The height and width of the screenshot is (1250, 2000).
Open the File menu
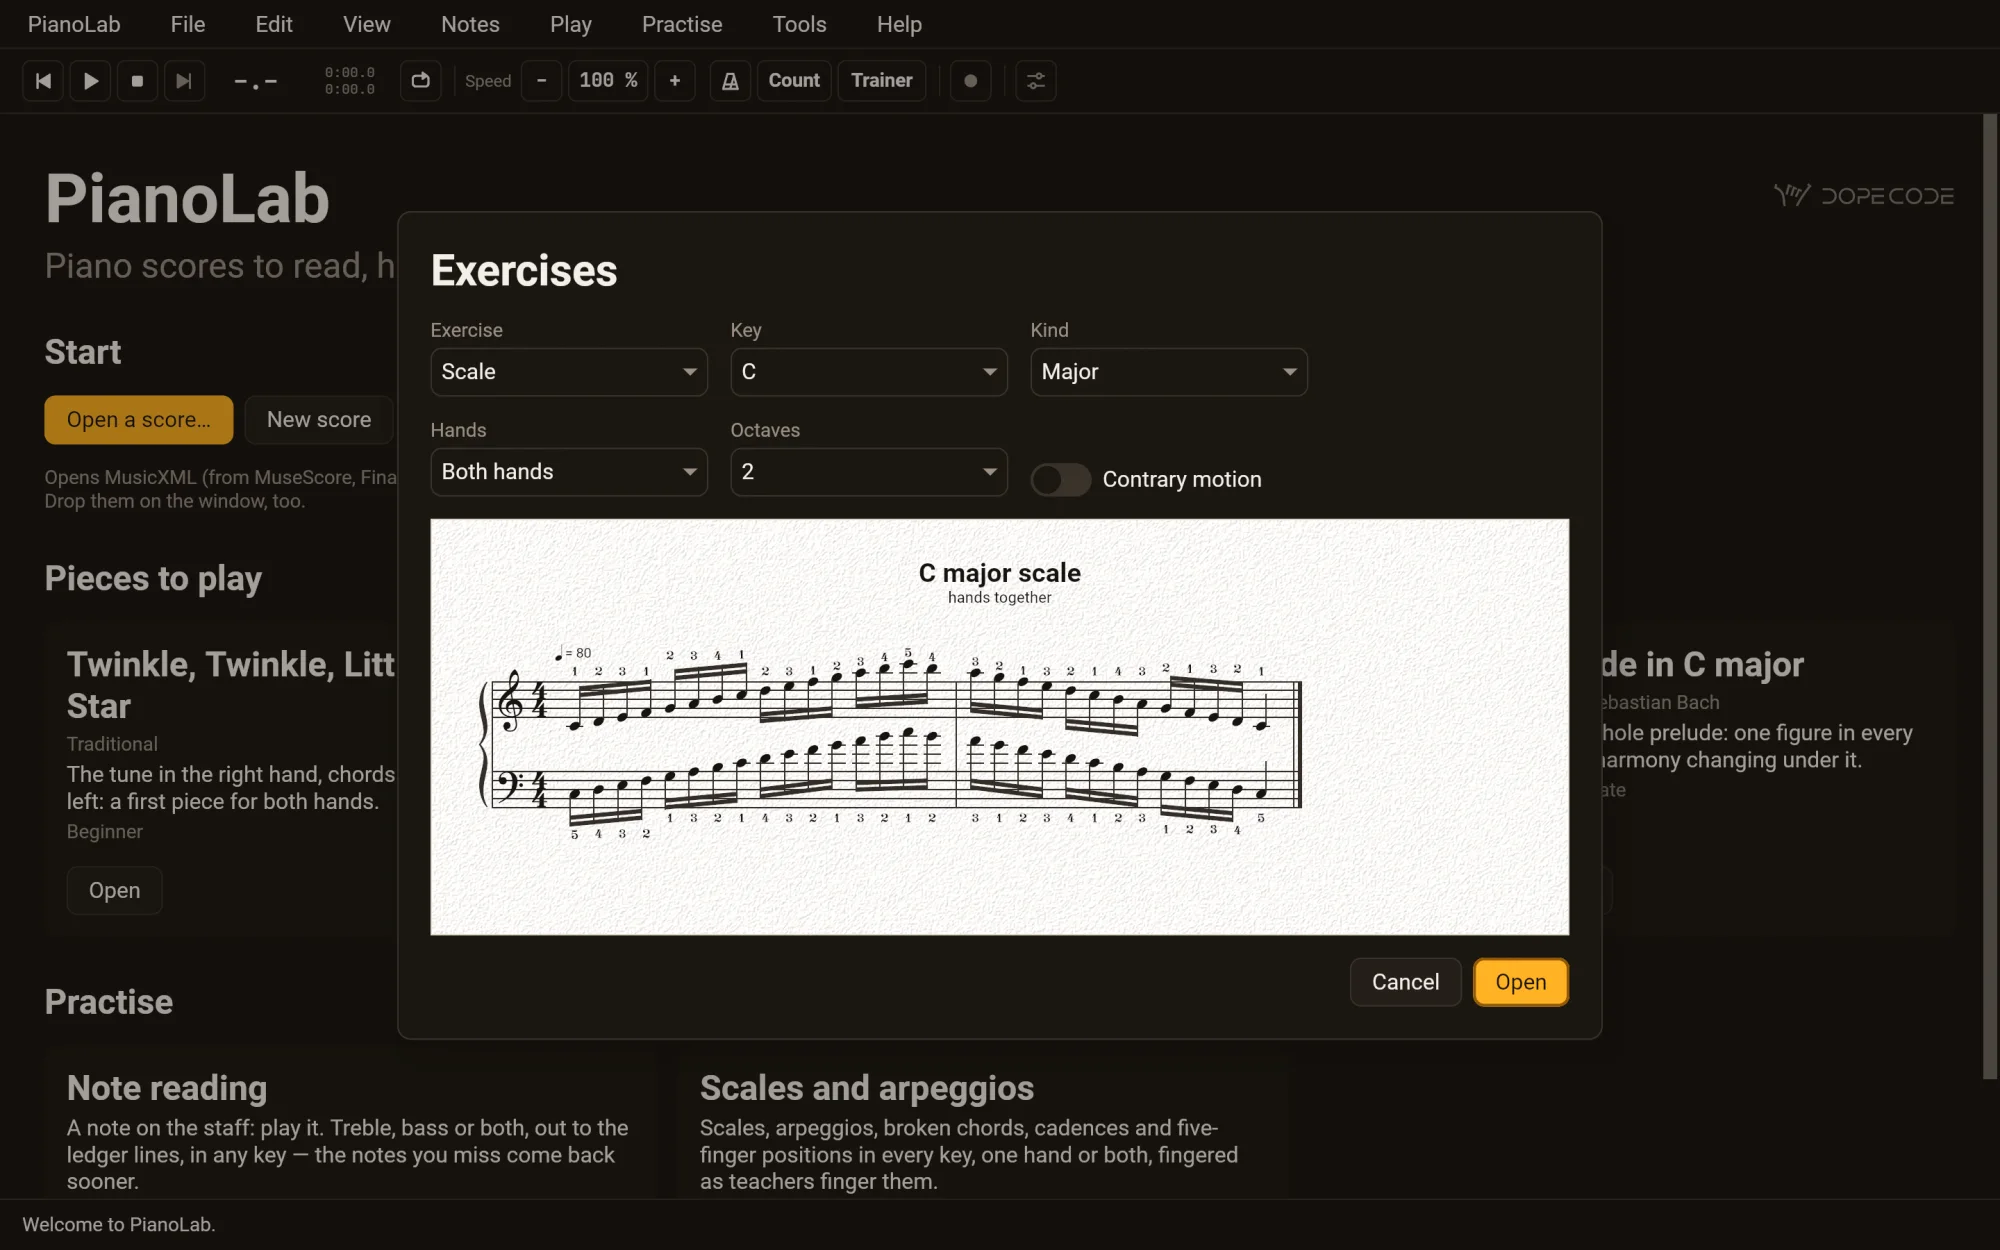point(188,24)
